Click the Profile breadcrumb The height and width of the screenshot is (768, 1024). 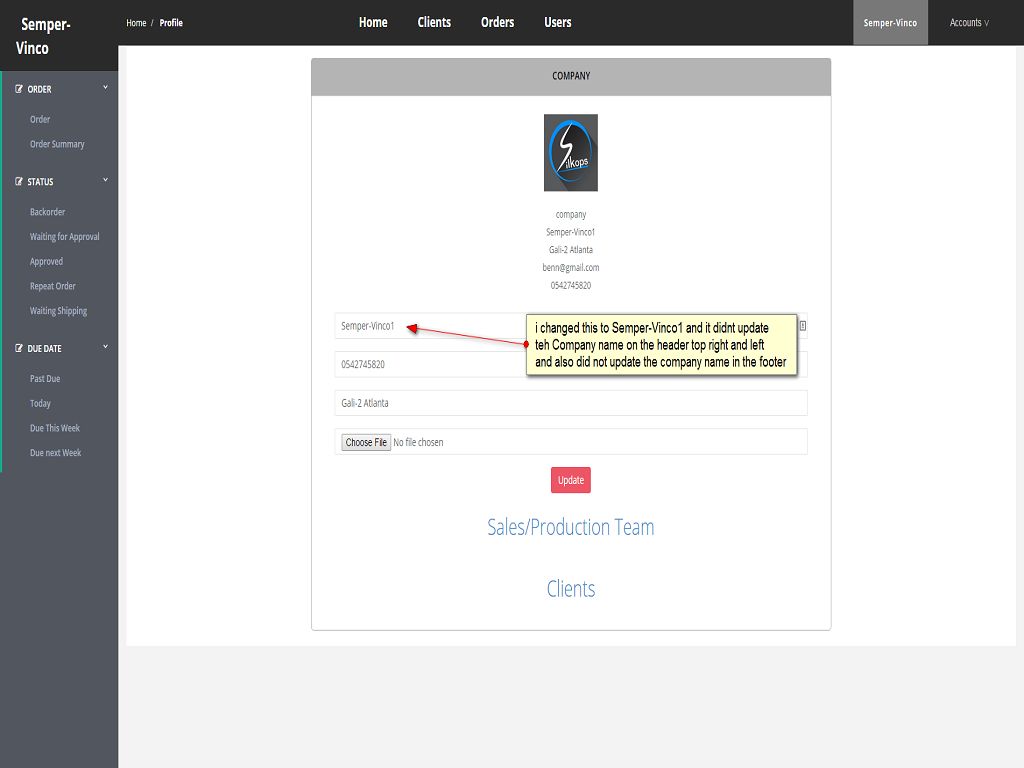(x=171, y=23)
